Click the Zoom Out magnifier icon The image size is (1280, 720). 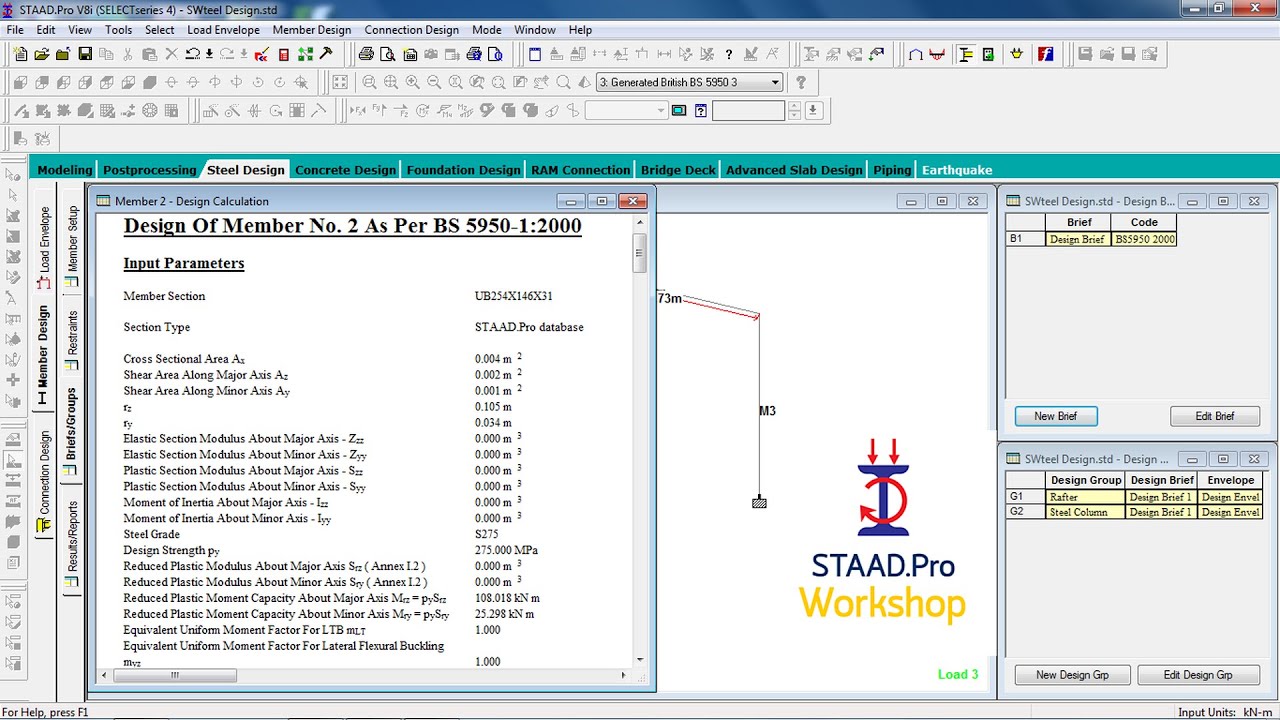[x=434, y=83]
